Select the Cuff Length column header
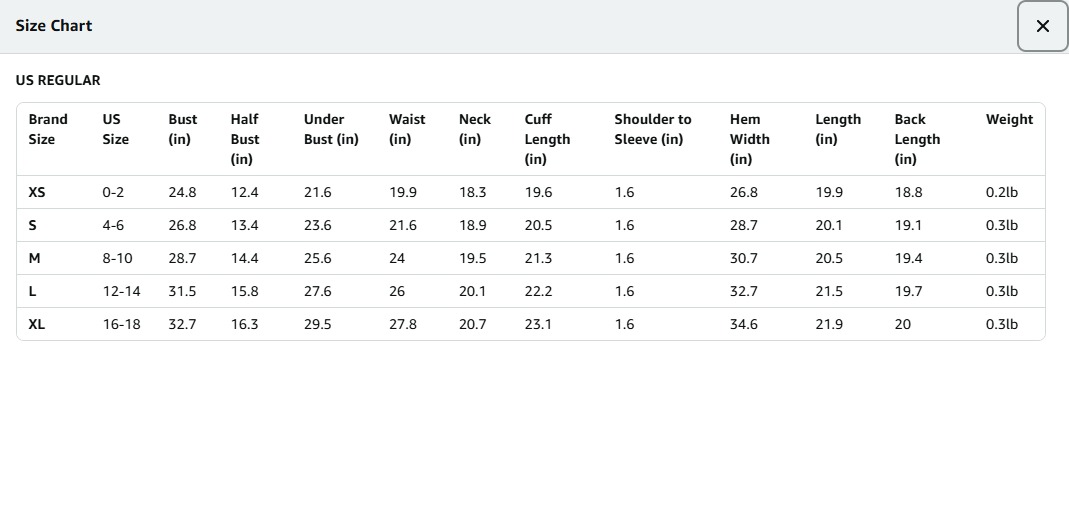This screenshot has height=506, width=1069. (547, 139)
